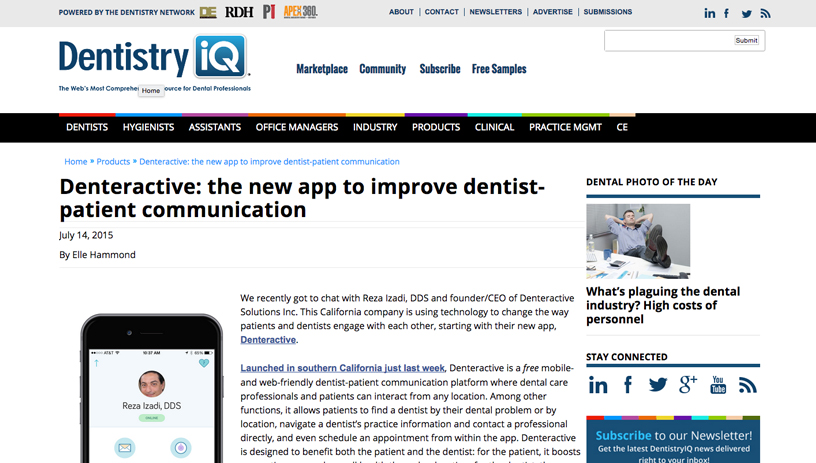Open the Facebook icon in the top bar
Image resolution: width=816 pixels, height=463 pixels.
726,13
